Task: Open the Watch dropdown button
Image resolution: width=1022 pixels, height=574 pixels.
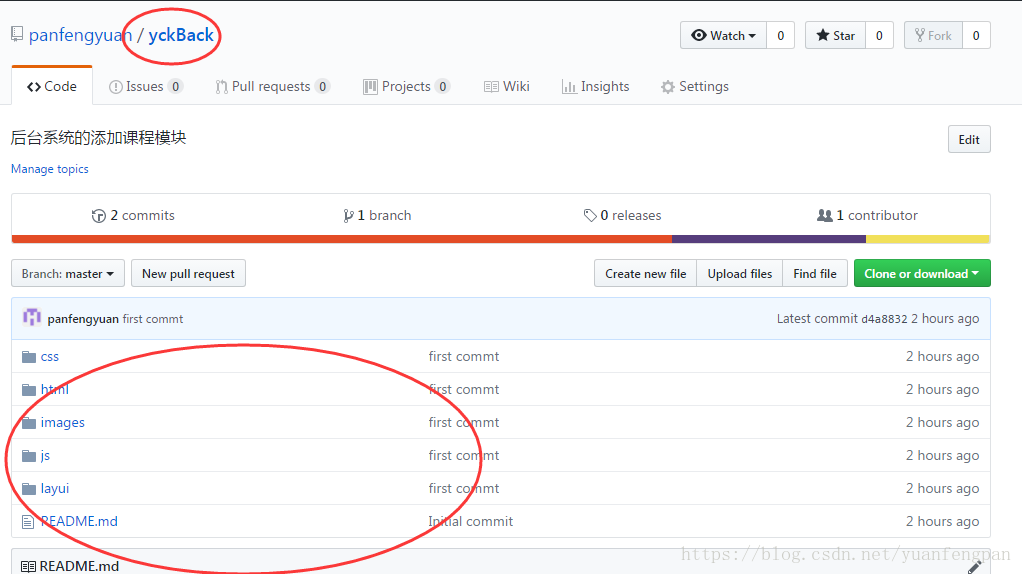Action: tap(723, 35)
